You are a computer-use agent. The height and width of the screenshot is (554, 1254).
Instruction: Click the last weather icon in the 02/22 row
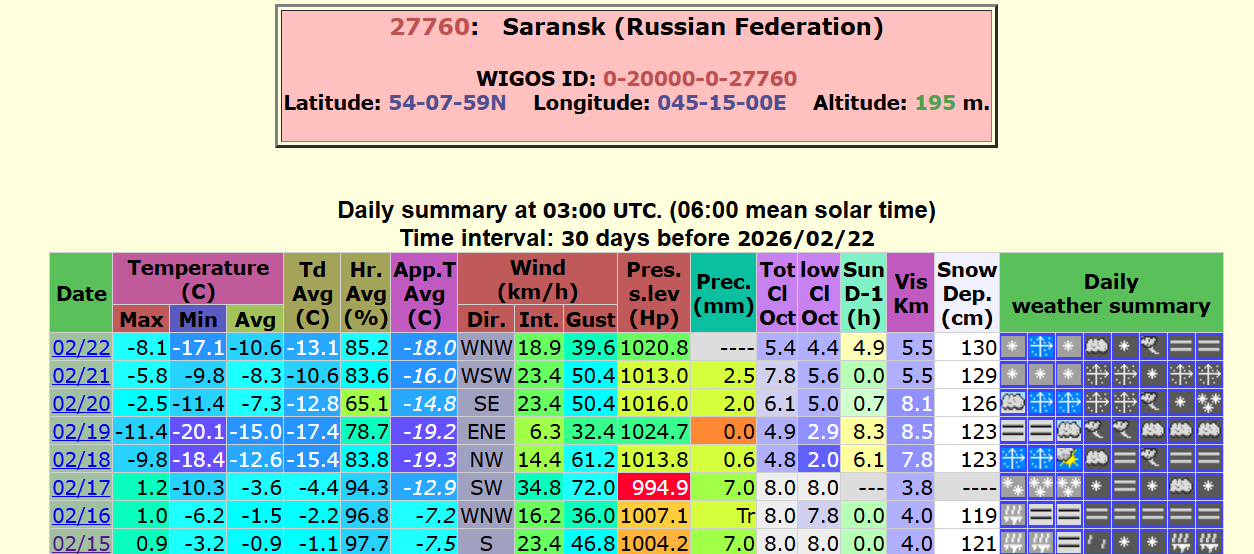click(1210, 348)
